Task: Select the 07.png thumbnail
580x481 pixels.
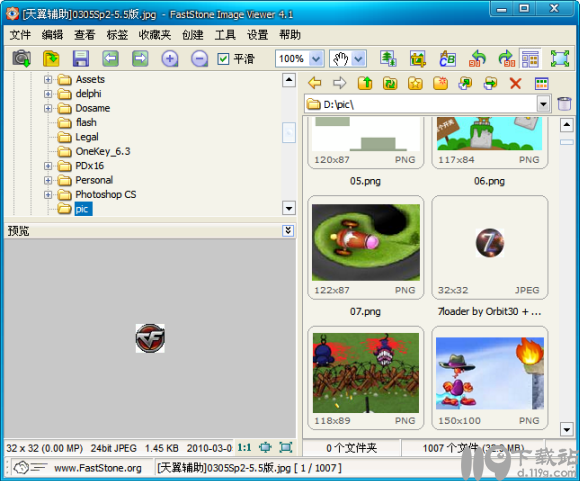Action: point(365,247)
